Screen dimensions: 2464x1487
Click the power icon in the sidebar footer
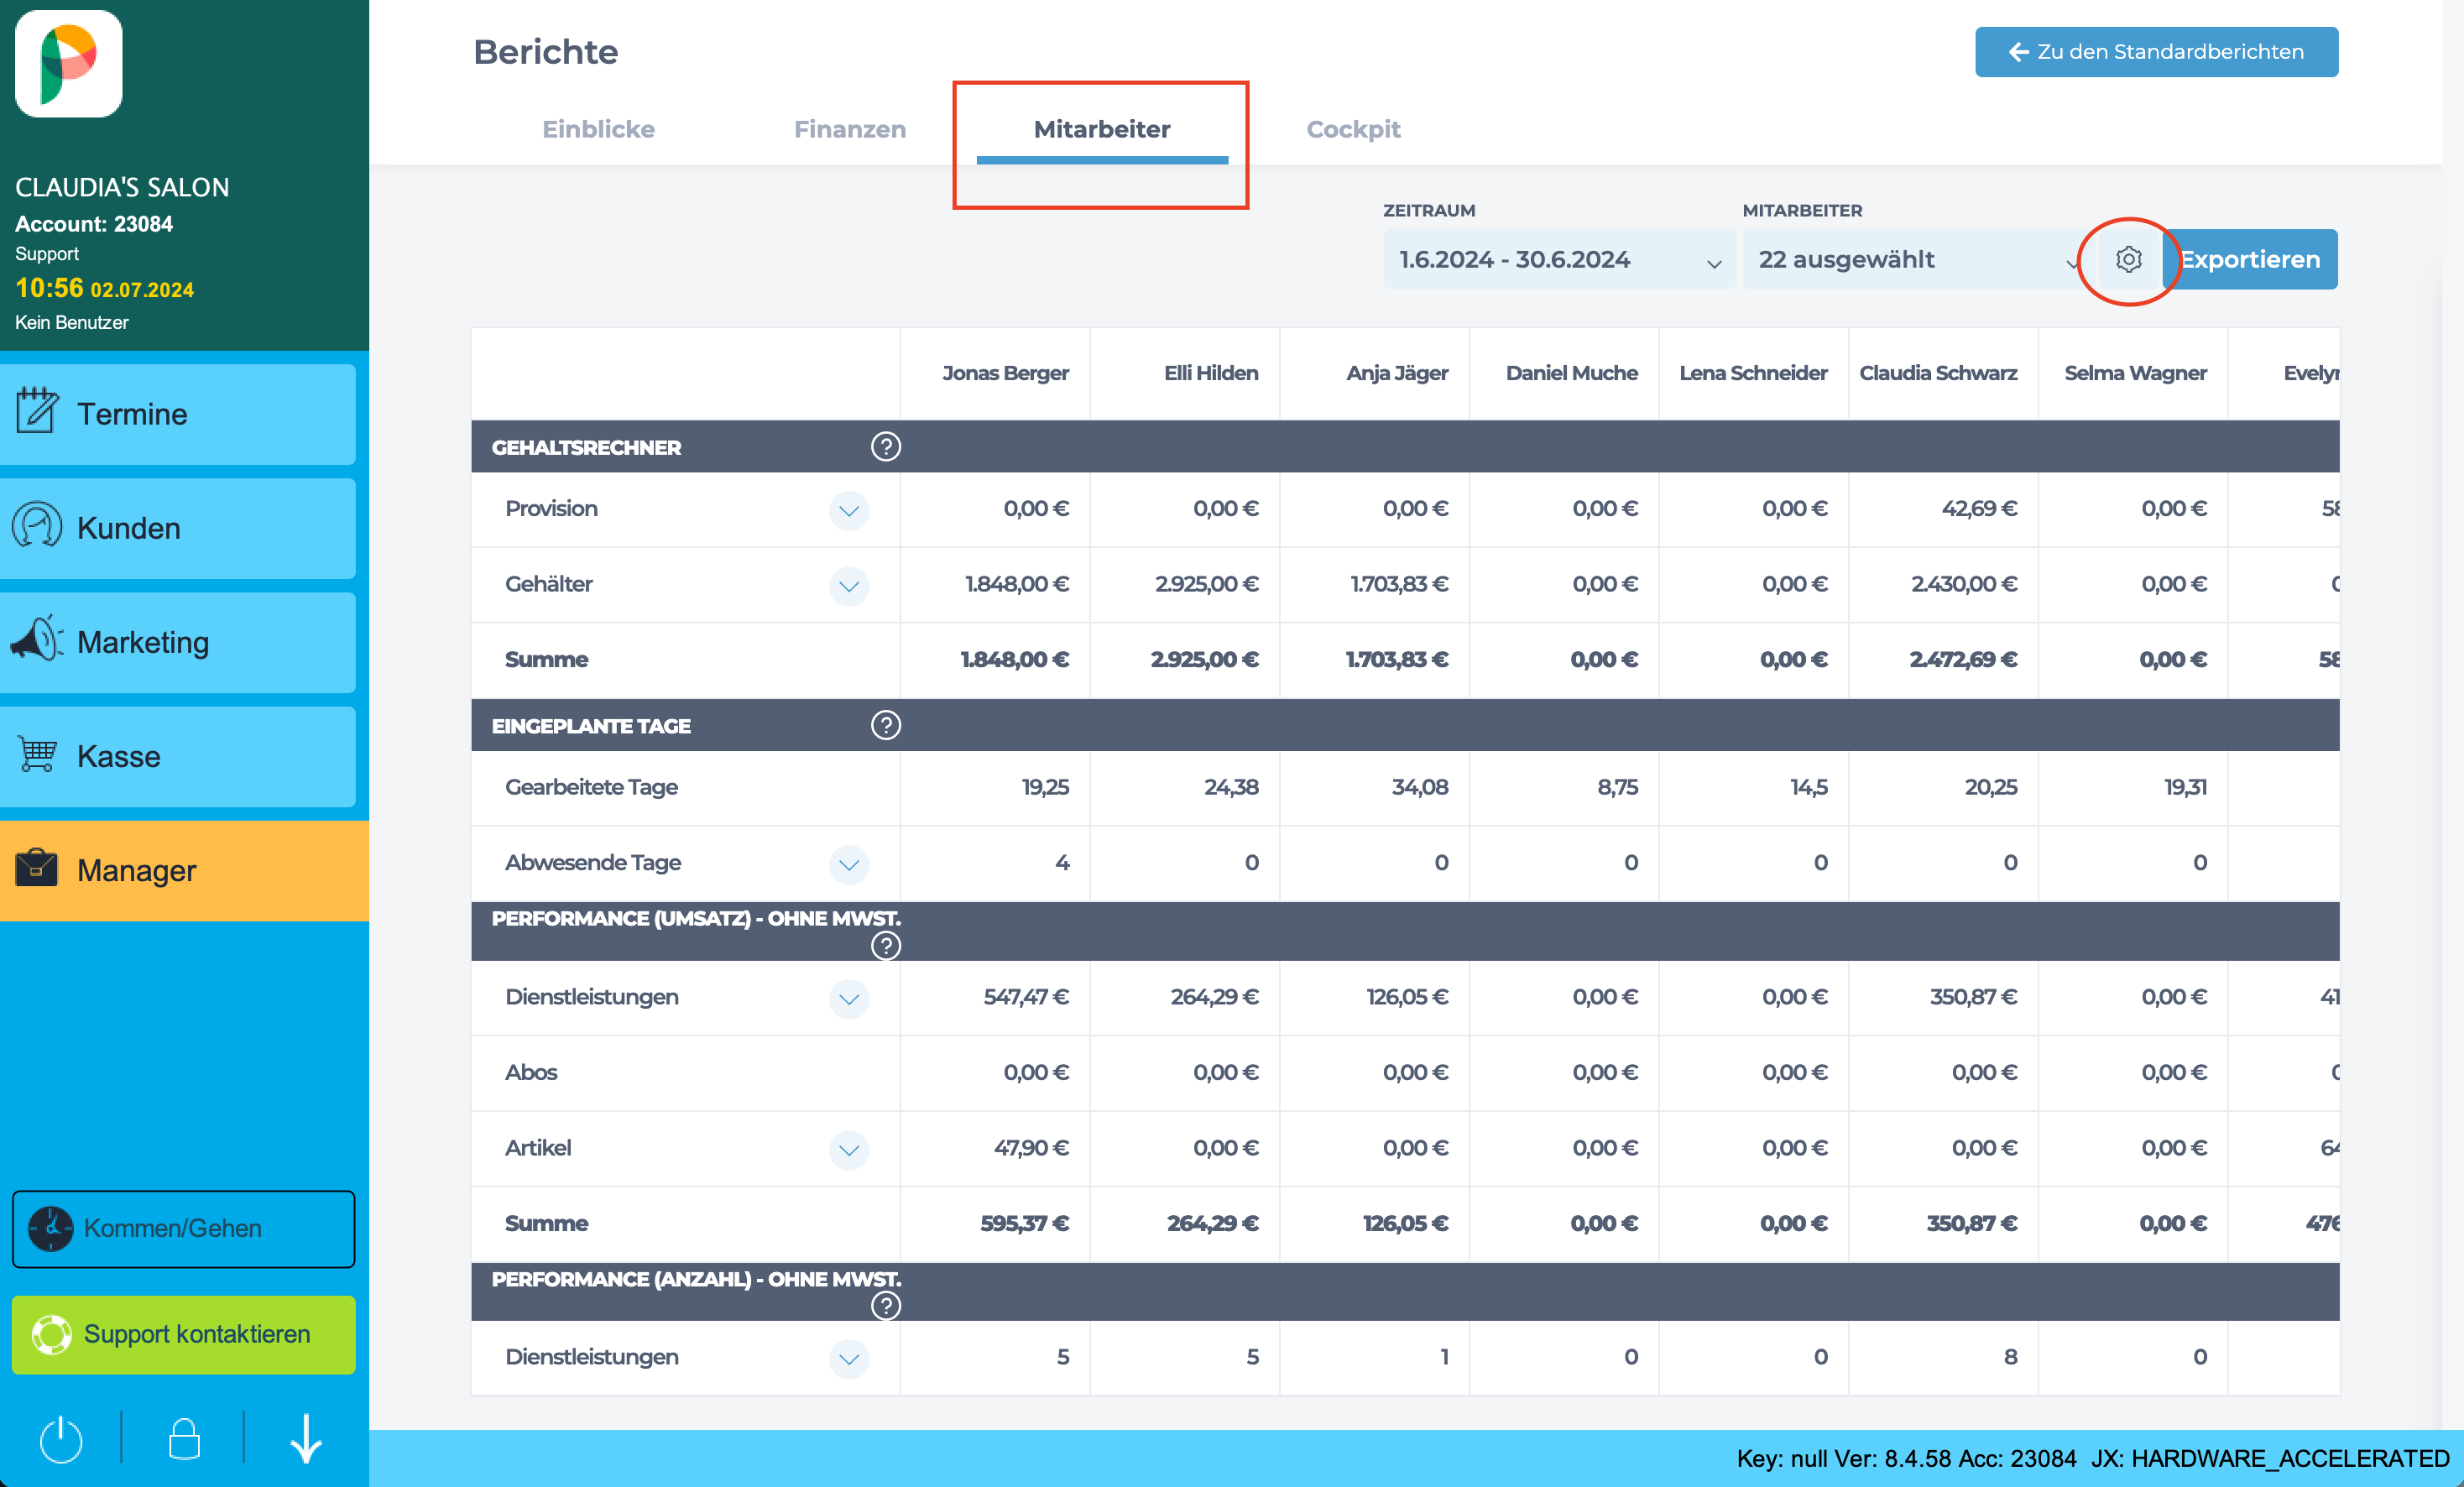tap(61, 1439)
